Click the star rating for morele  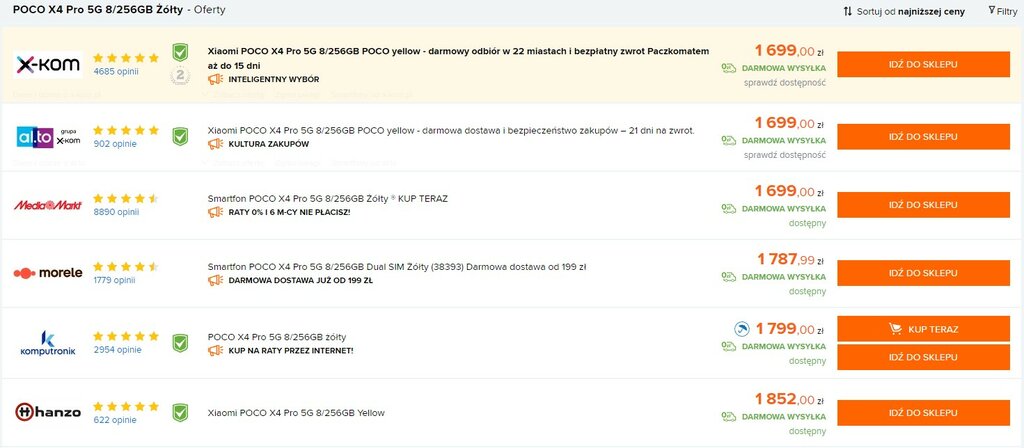(126, 266)
